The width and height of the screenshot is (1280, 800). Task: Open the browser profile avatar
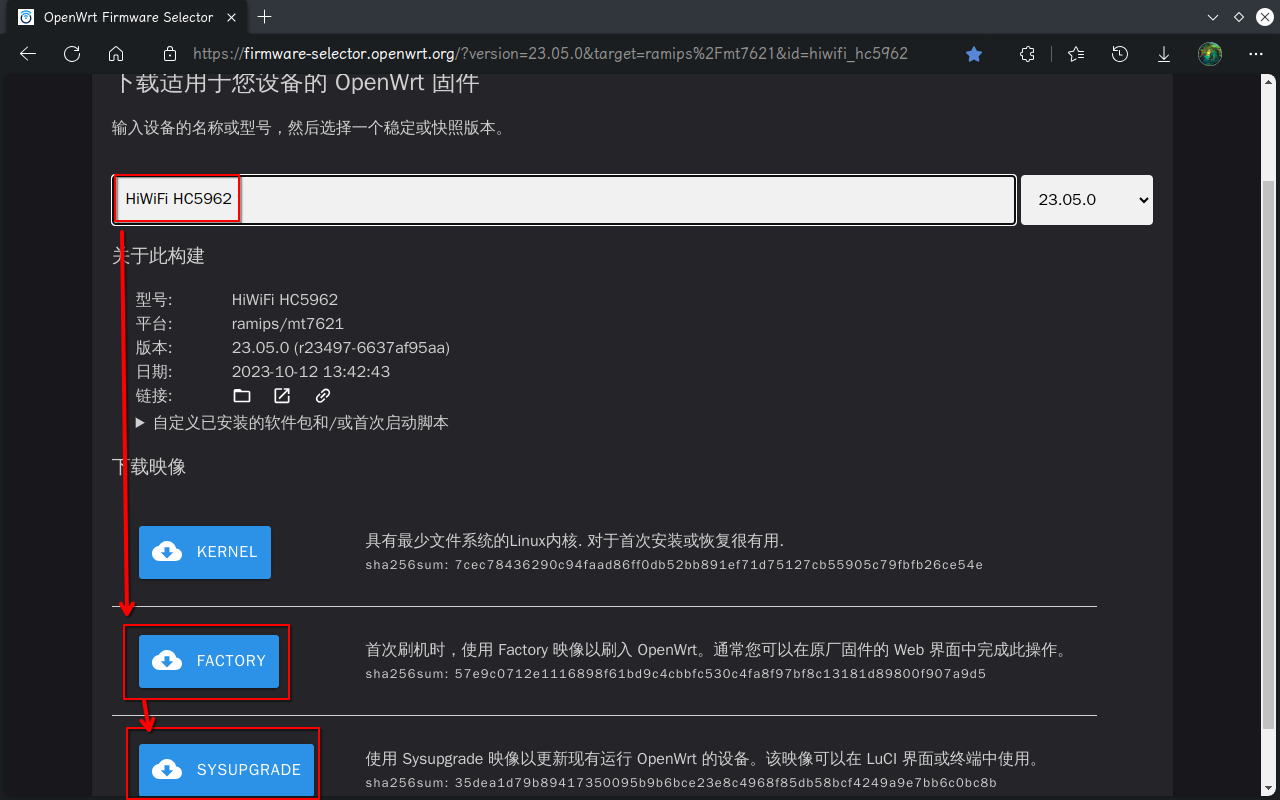(x=1209, y=54)
